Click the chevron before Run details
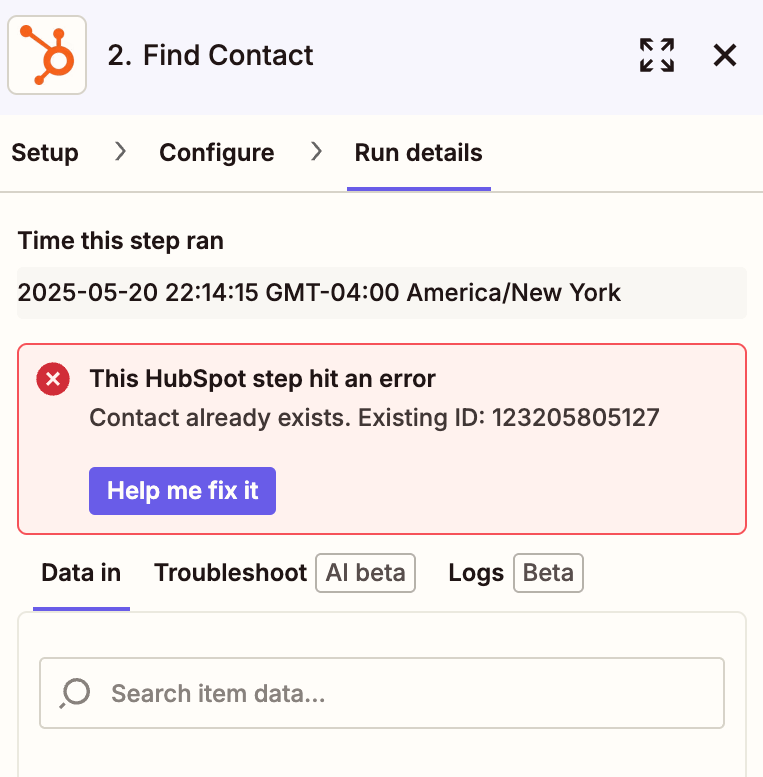Screen dimensions: 763x777 click(x=316, y=152)
